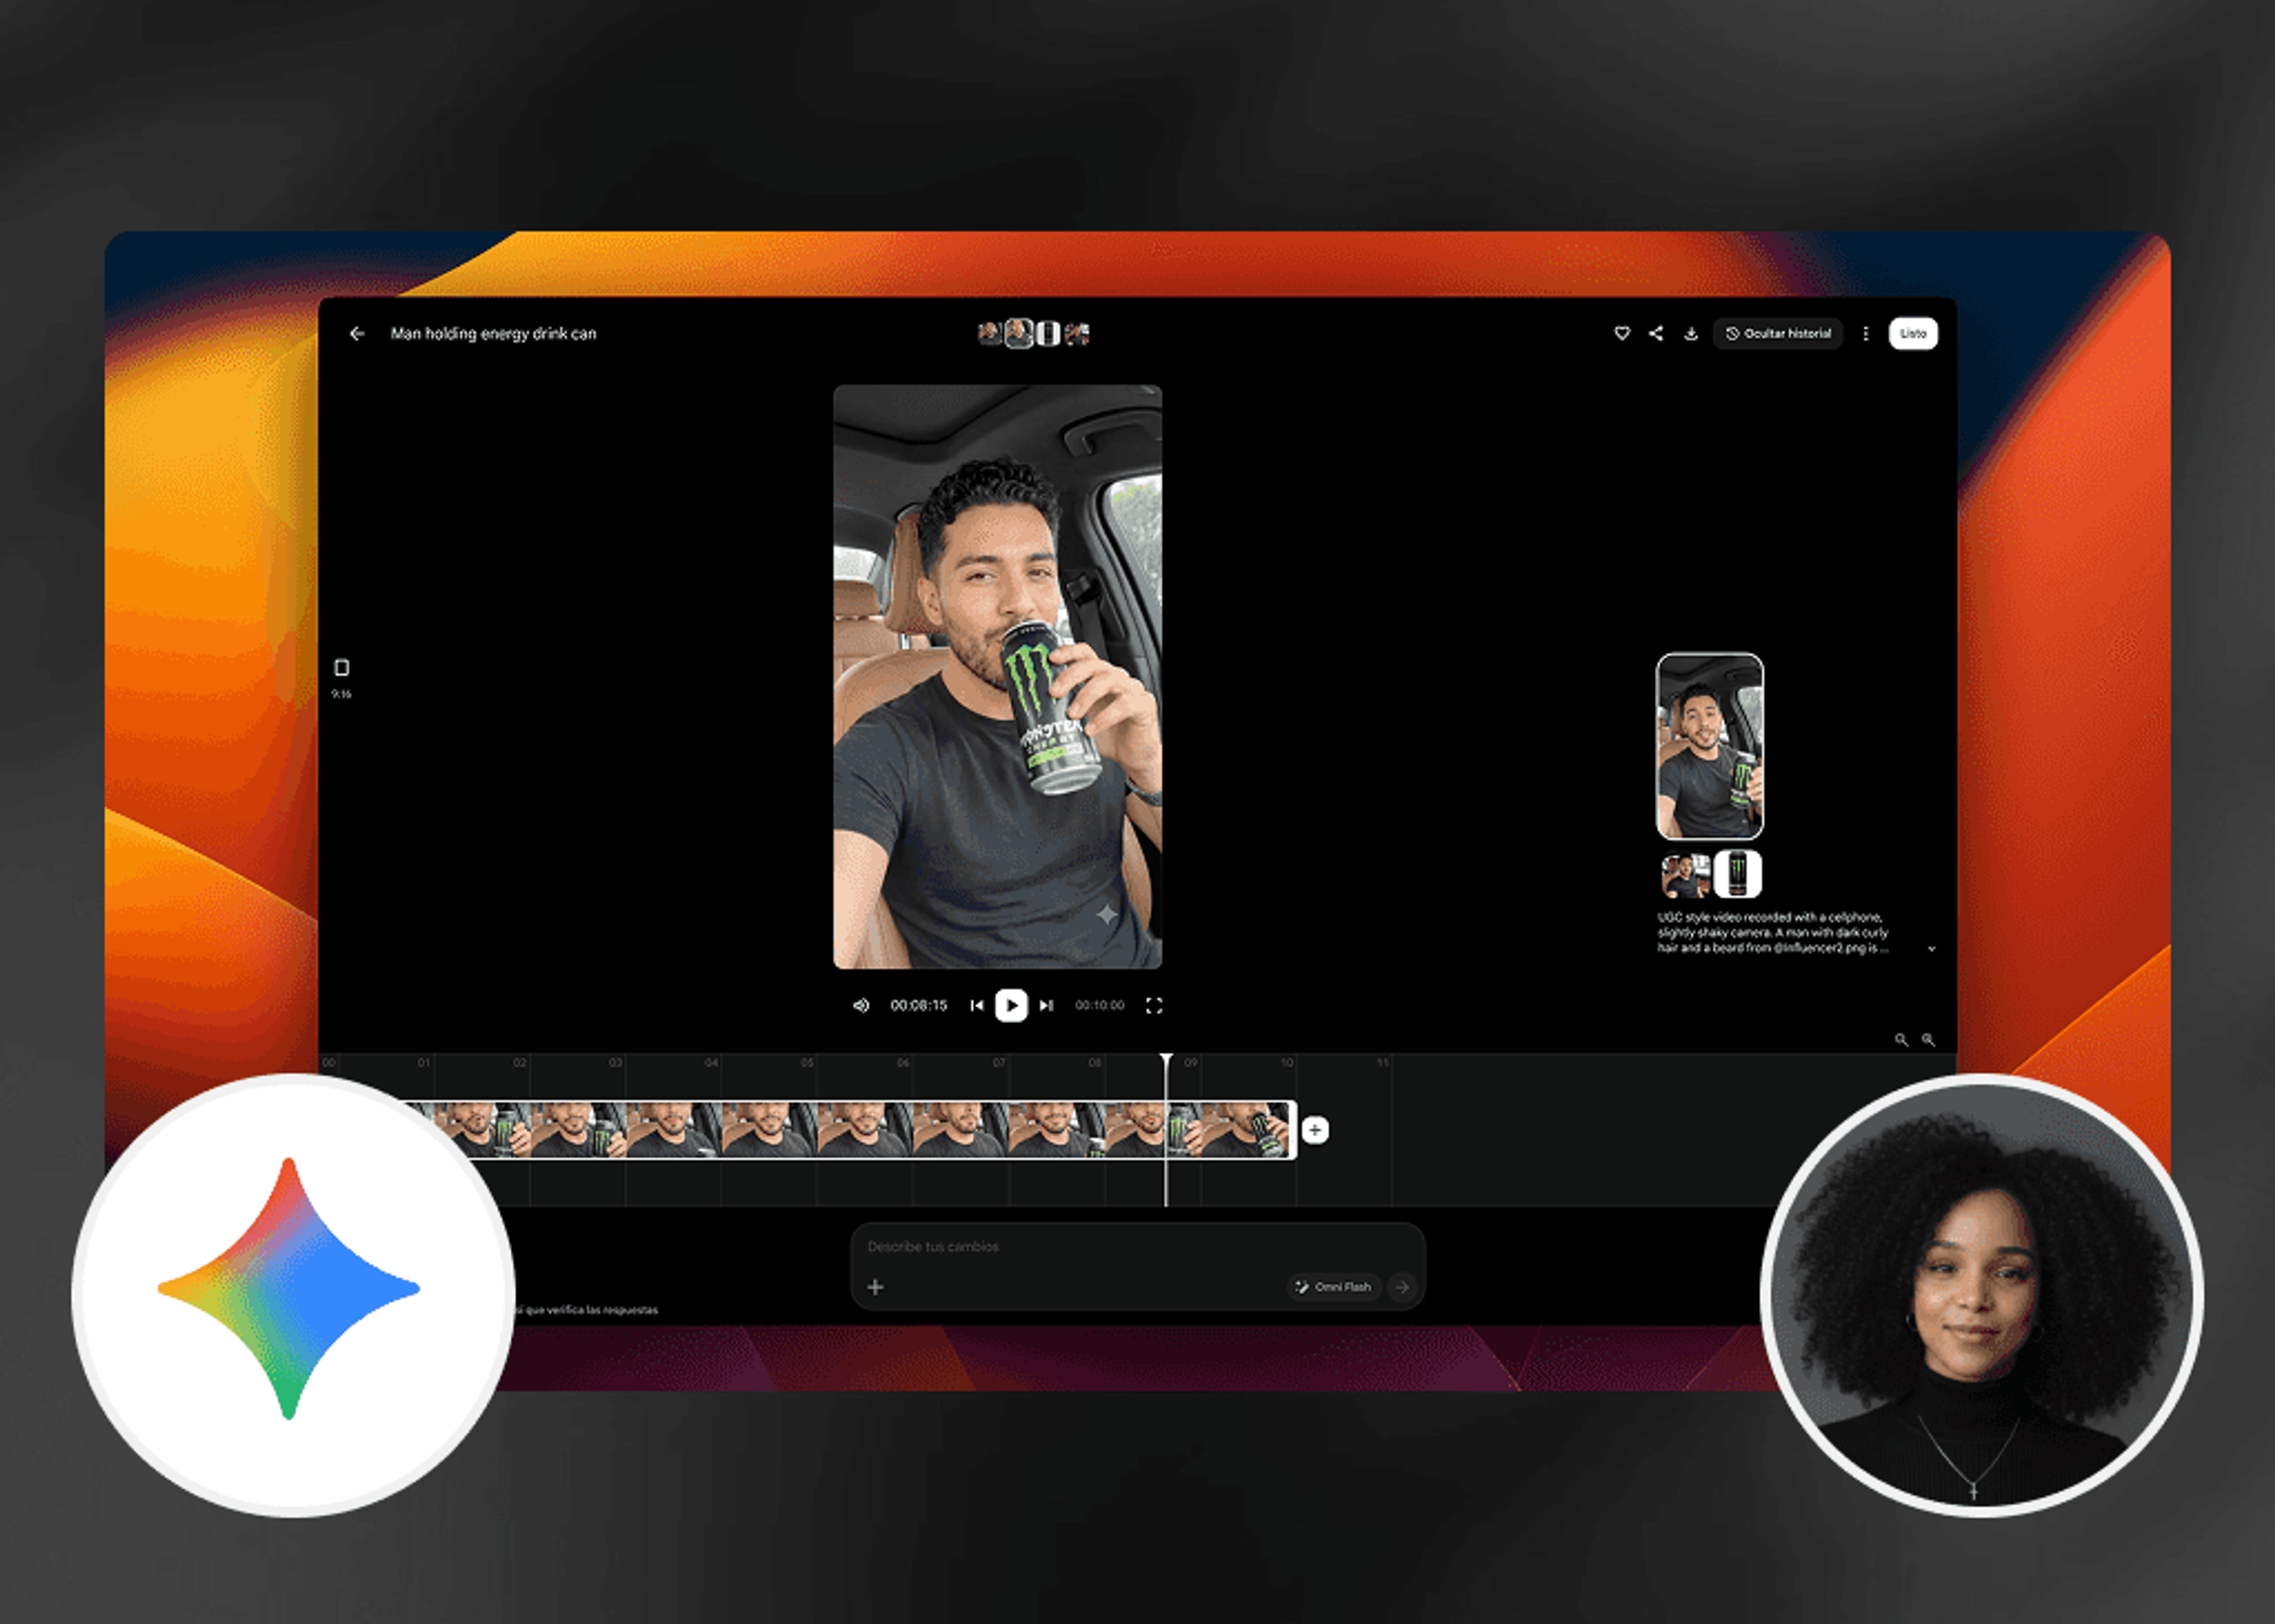
Task: Attach a file using the prompt plus icon
Action: tap(875, 1287)
